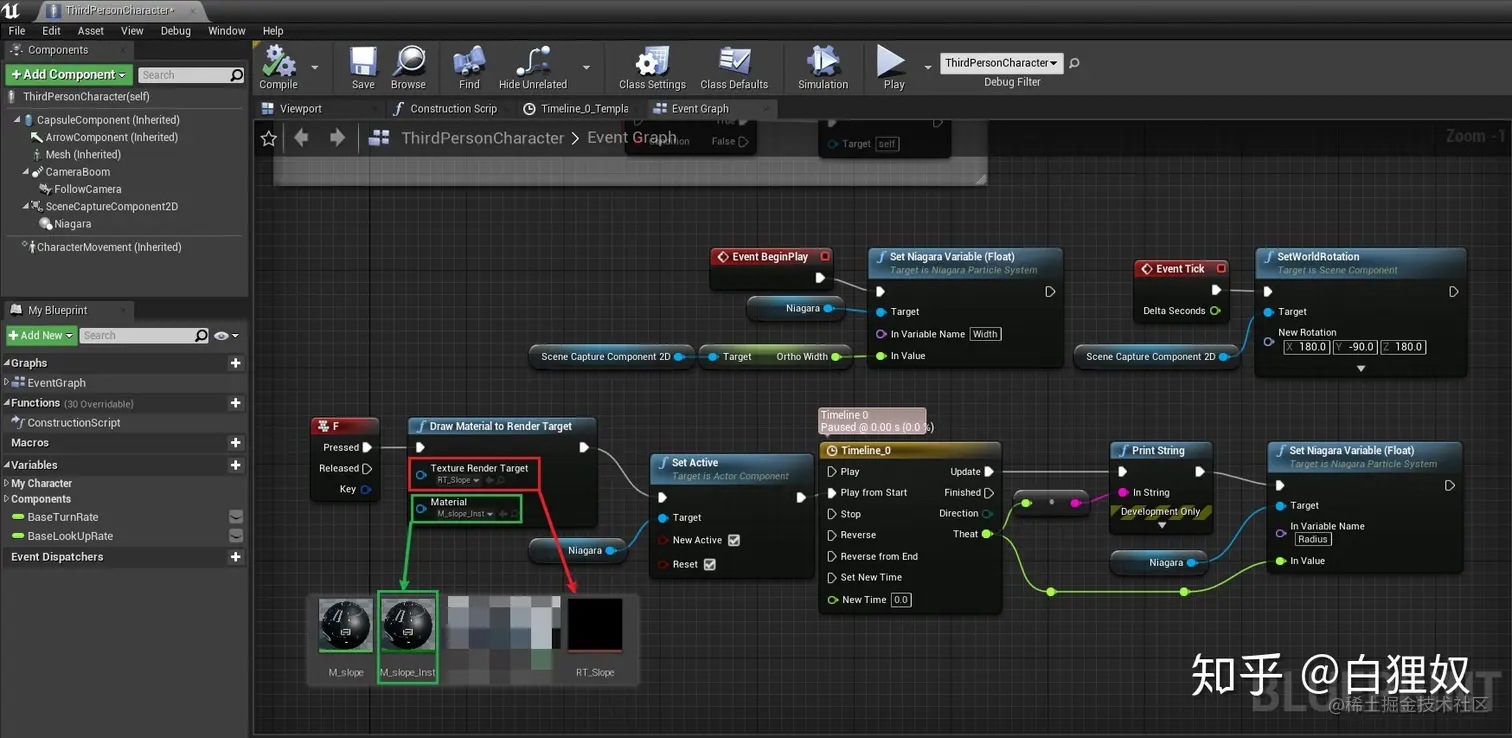The image size is (1512, 738).
Task: Click the search magnifier in Components search box
Action: tap(237, 75)
